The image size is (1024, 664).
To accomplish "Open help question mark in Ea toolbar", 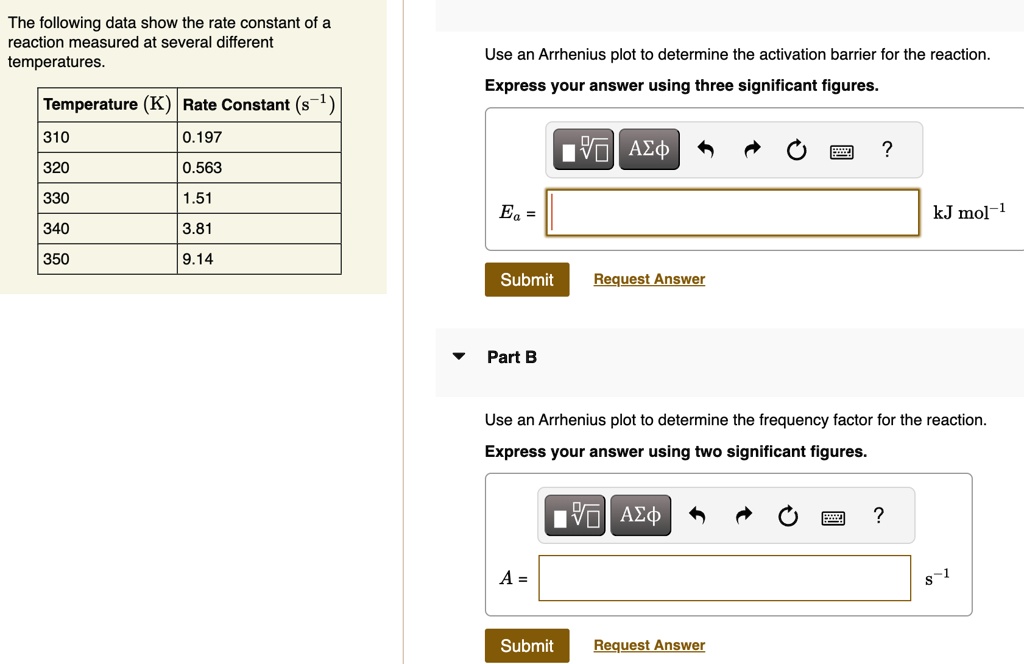I will [x=886, y=150].
